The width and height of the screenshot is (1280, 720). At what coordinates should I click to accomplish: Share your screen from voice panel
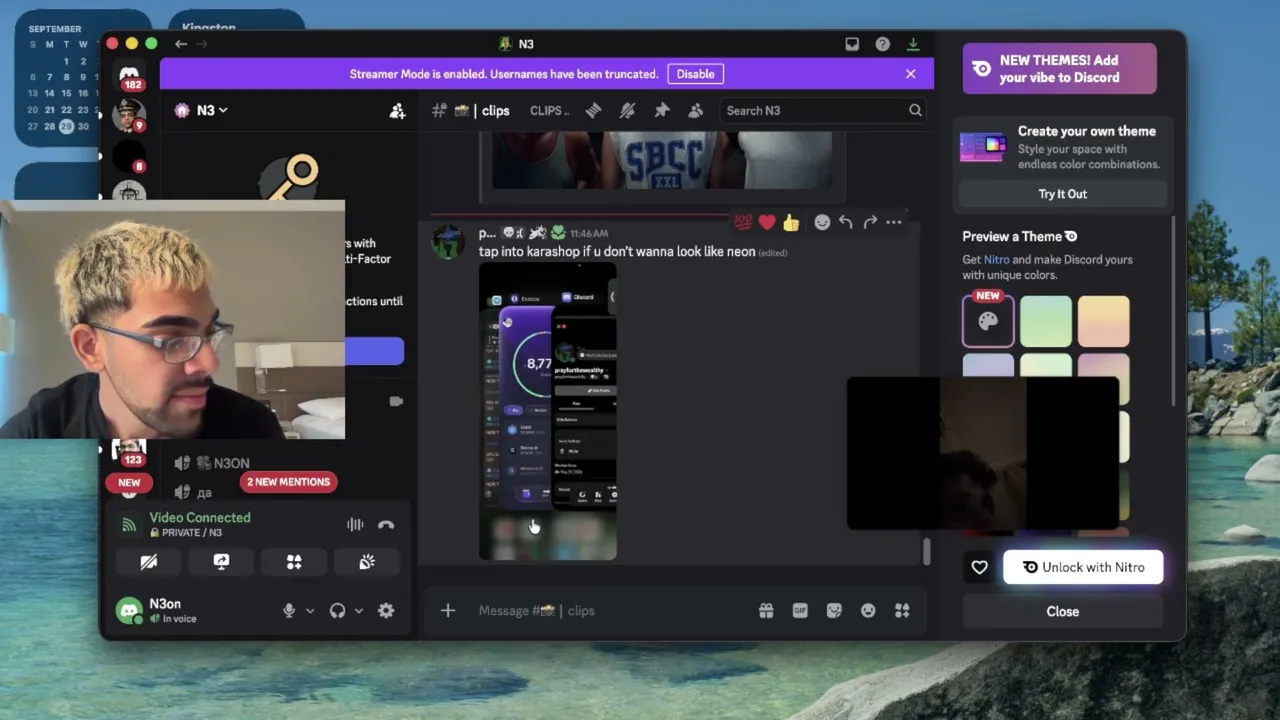pos(221,562)
